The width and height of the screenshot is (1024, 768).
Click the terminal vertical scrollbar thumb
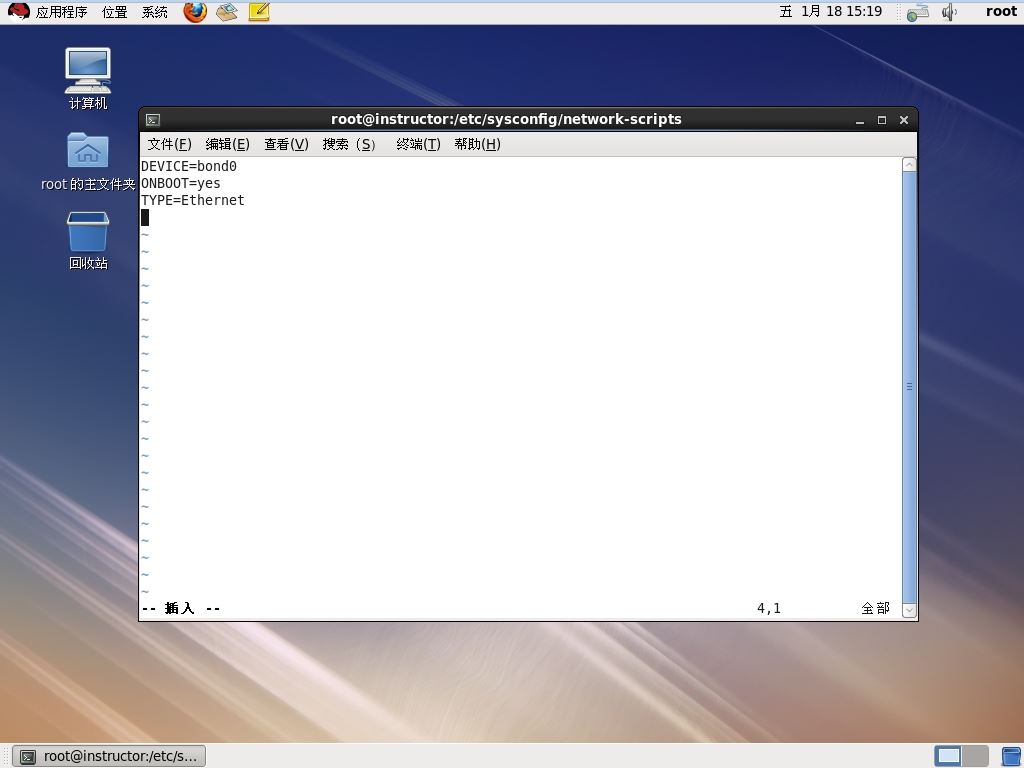pos(909,387)
